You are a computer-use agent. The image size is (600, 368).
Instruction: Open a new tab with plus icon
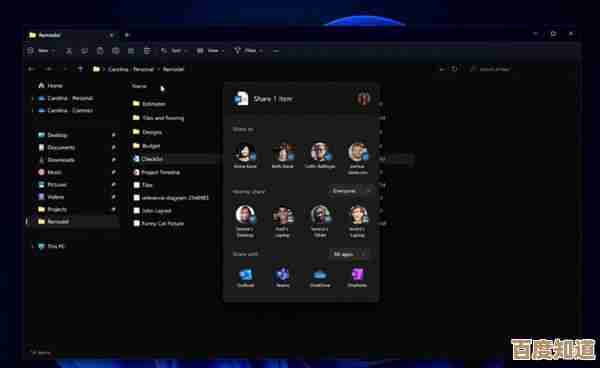click(127, 35)
